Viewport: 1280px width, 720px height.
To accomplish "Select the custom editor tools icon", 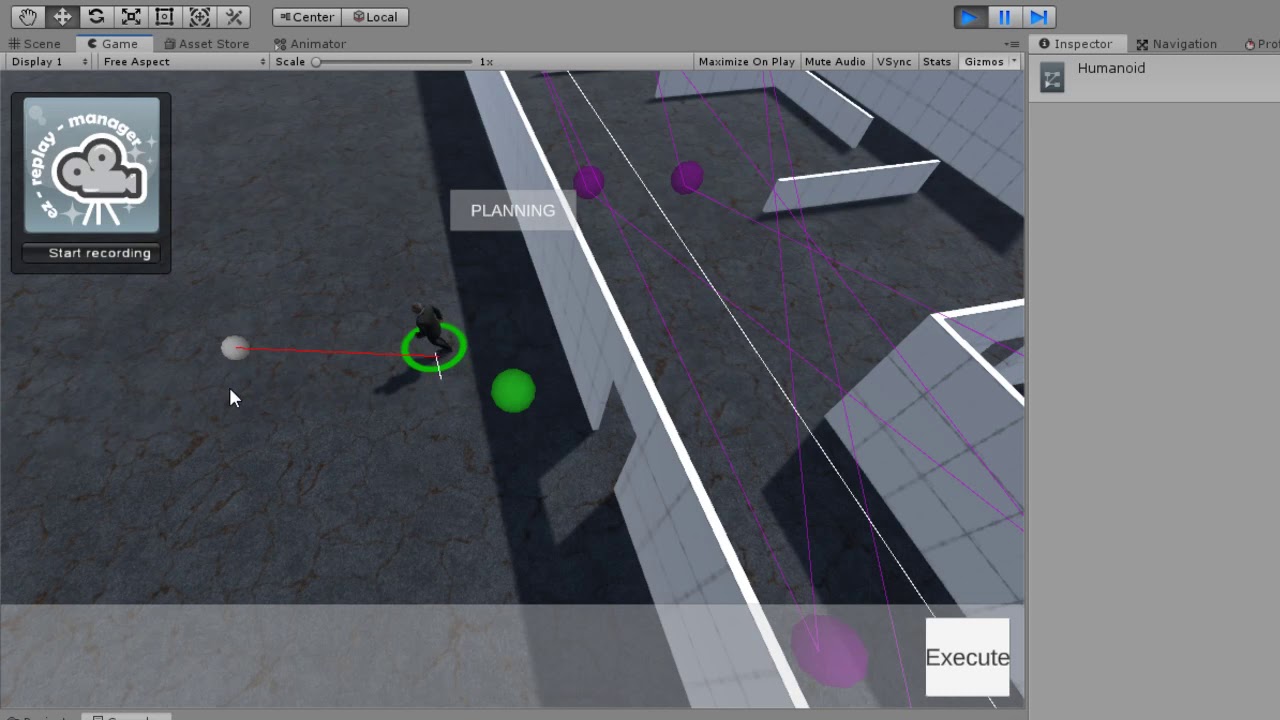I will [234, 17].
